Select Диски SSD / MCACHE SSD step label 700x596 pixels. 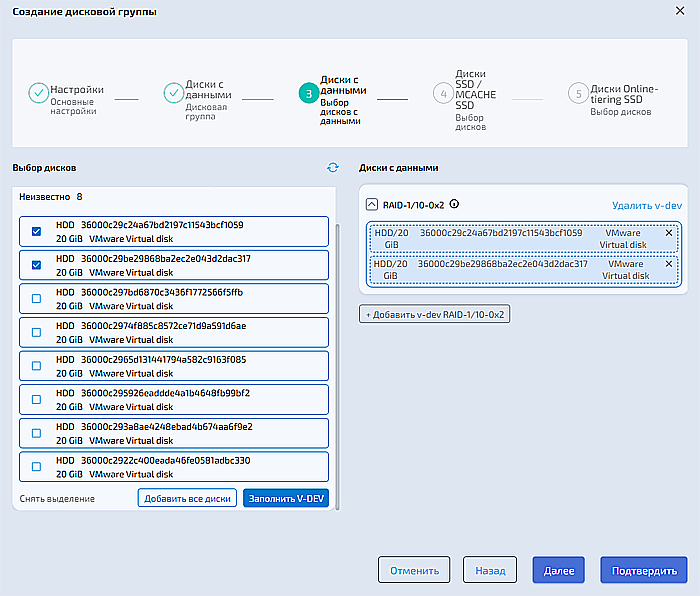(475, 89)
